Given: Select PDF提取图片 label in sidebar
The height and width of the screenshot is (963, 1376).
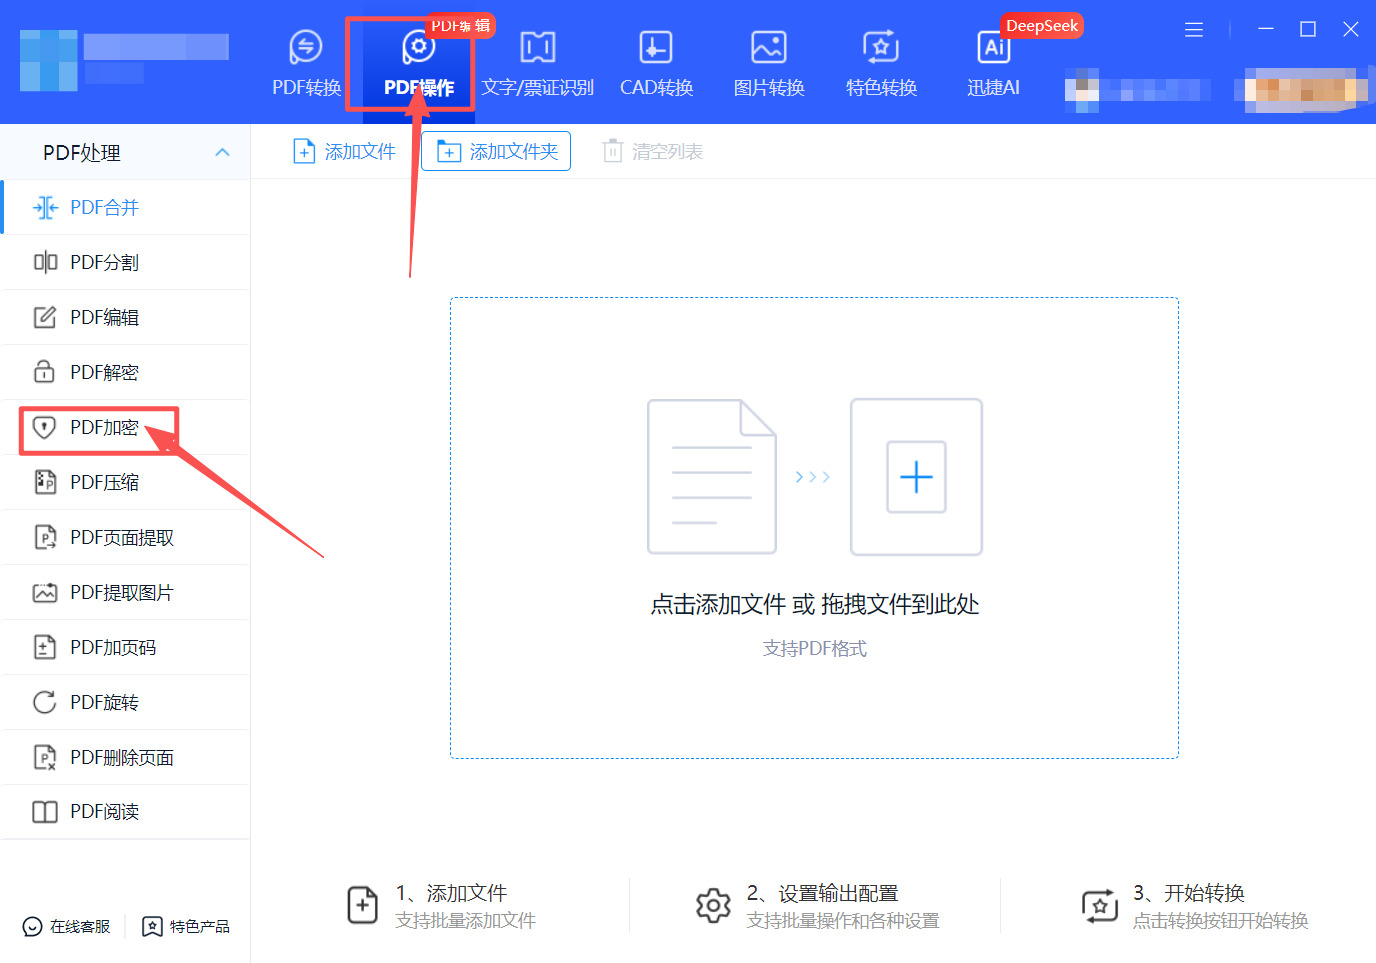Looking at the screenshot, I should [122, 592].
